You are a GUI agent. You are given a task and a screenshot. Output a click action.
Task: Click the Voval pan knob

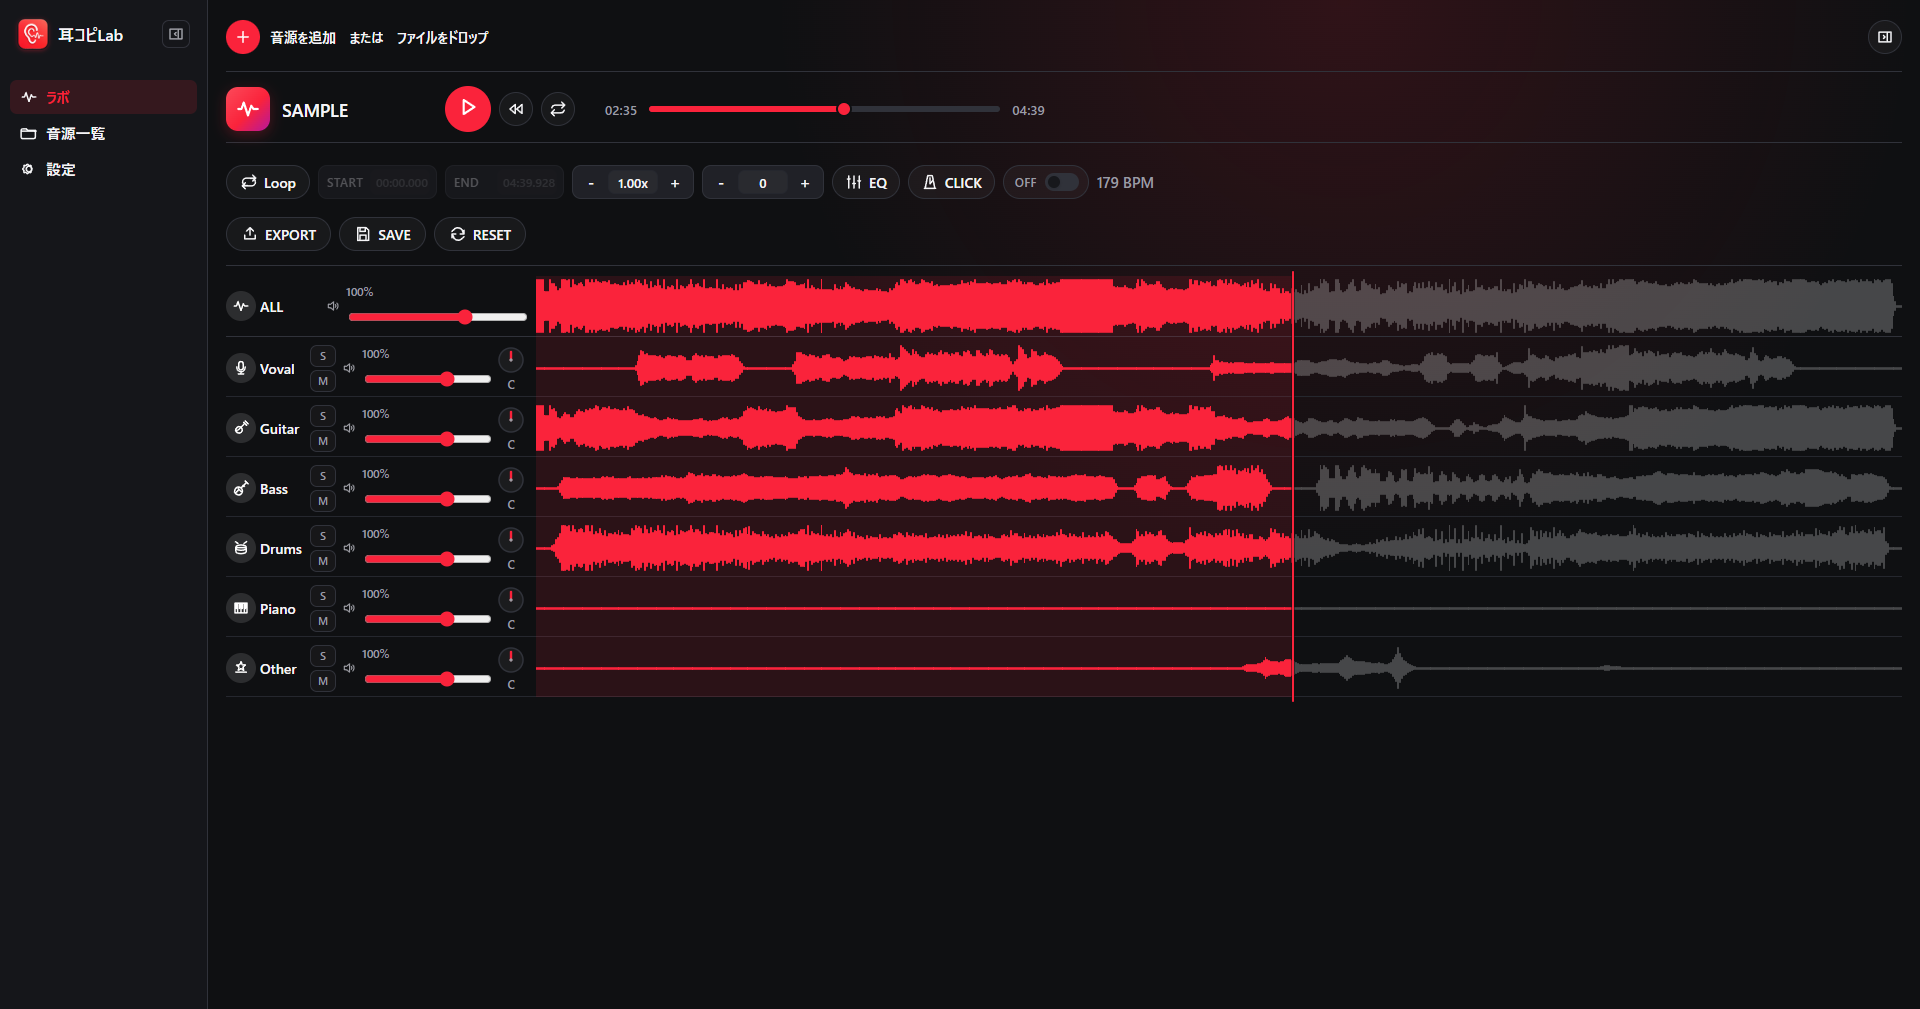click(511, 359)
